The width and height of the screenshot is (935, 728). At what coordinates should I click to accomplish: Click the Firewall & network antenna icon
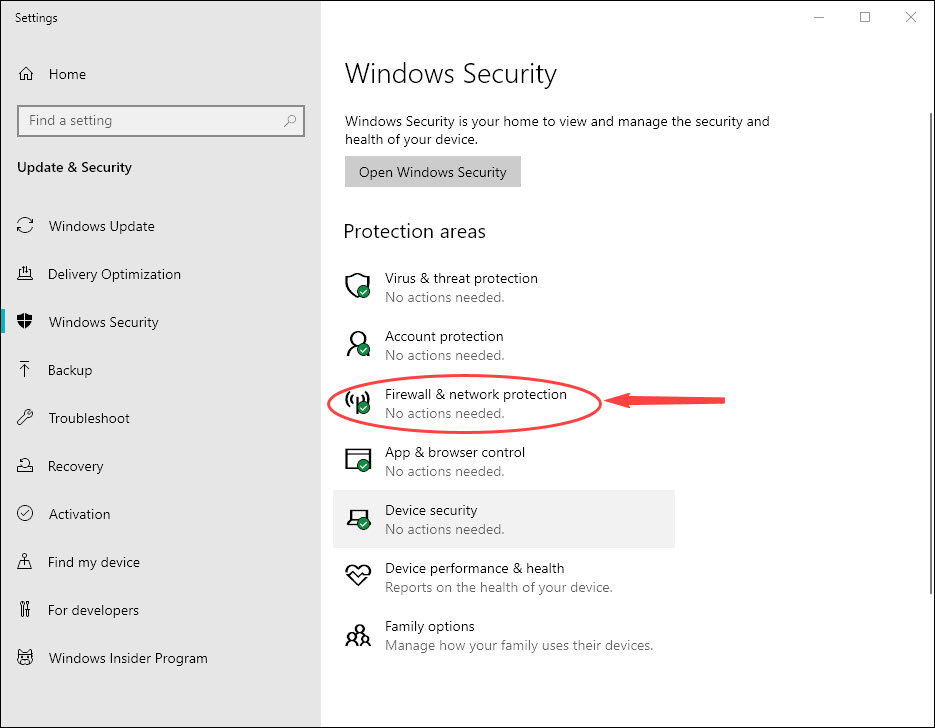click(x=358, y=402)
